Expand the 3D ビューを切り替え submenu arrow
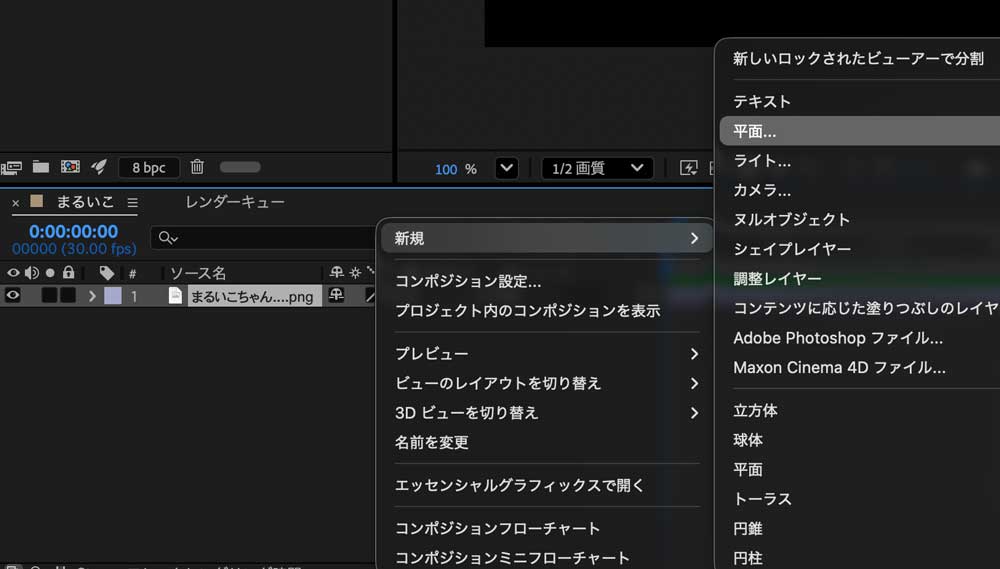This screenshot has width=1000, height=569. 695,413
